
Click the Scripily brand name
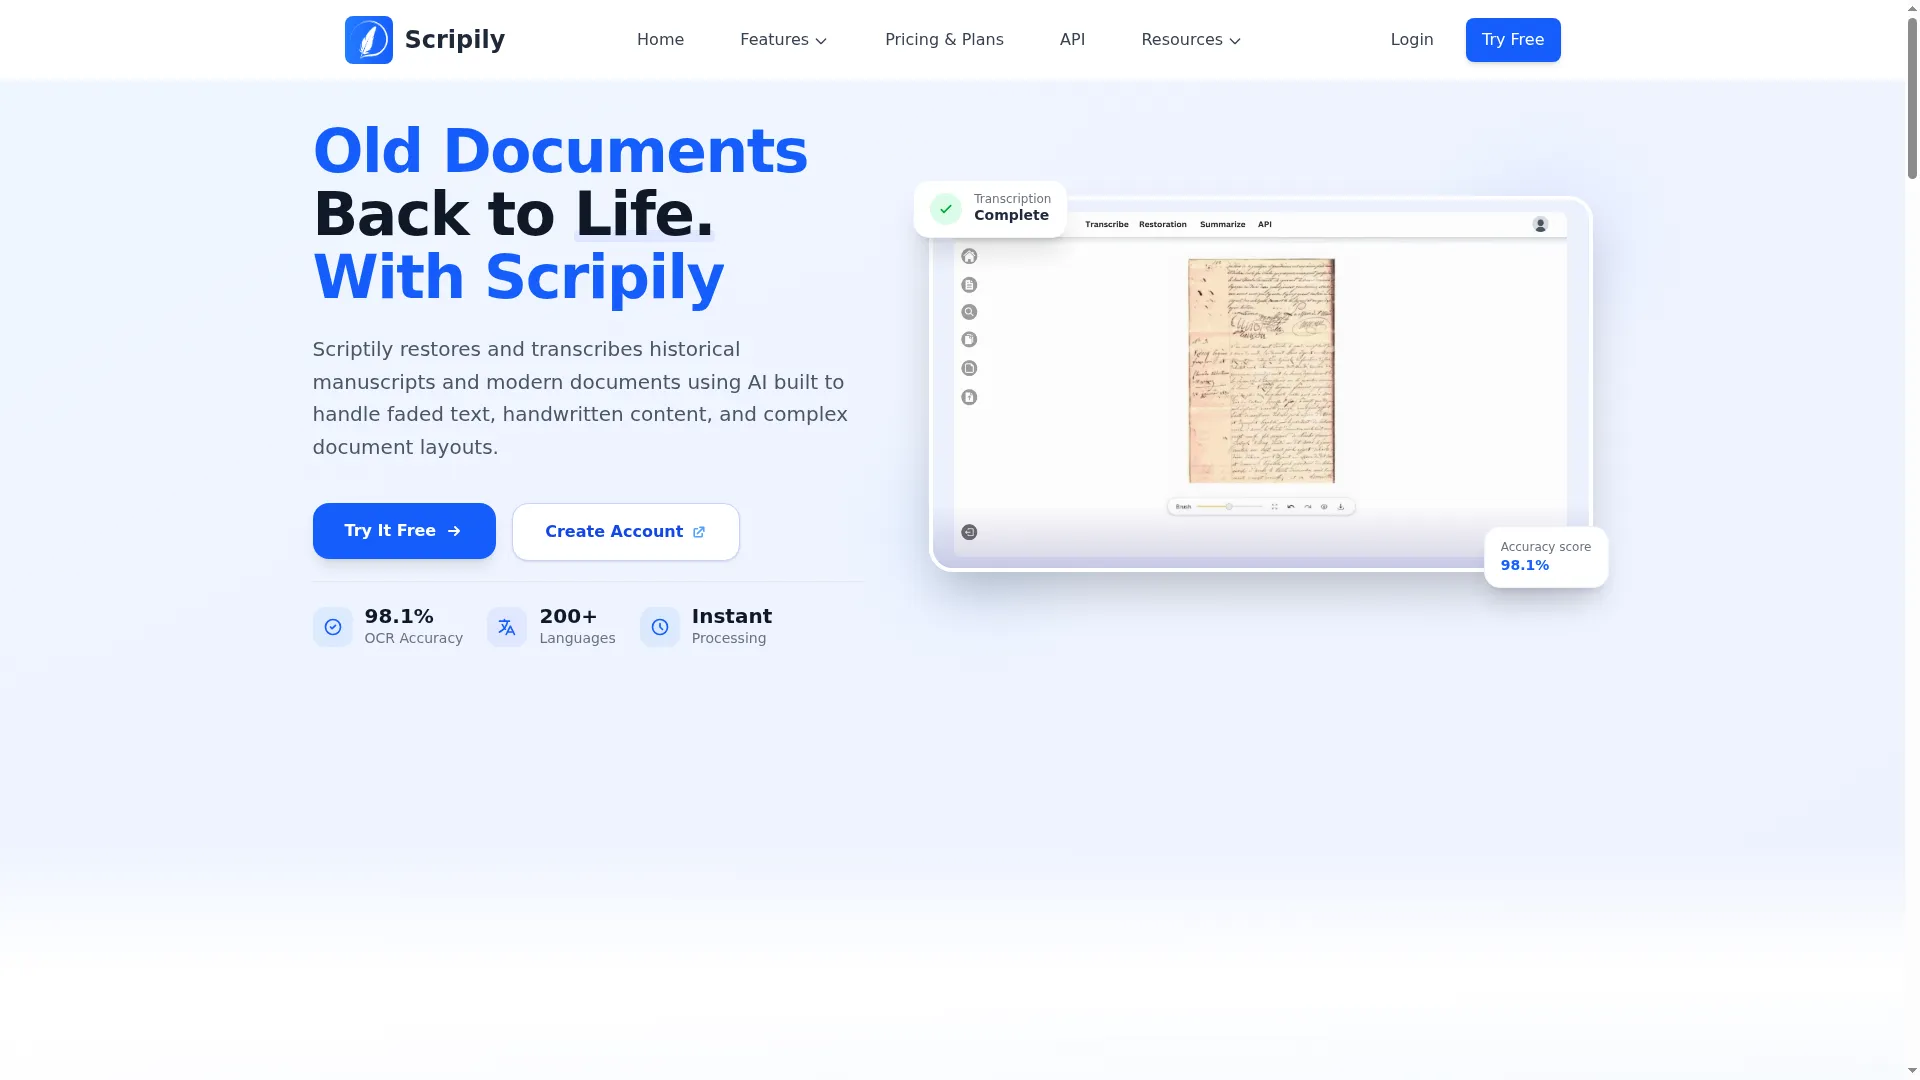tap(455, 40)
